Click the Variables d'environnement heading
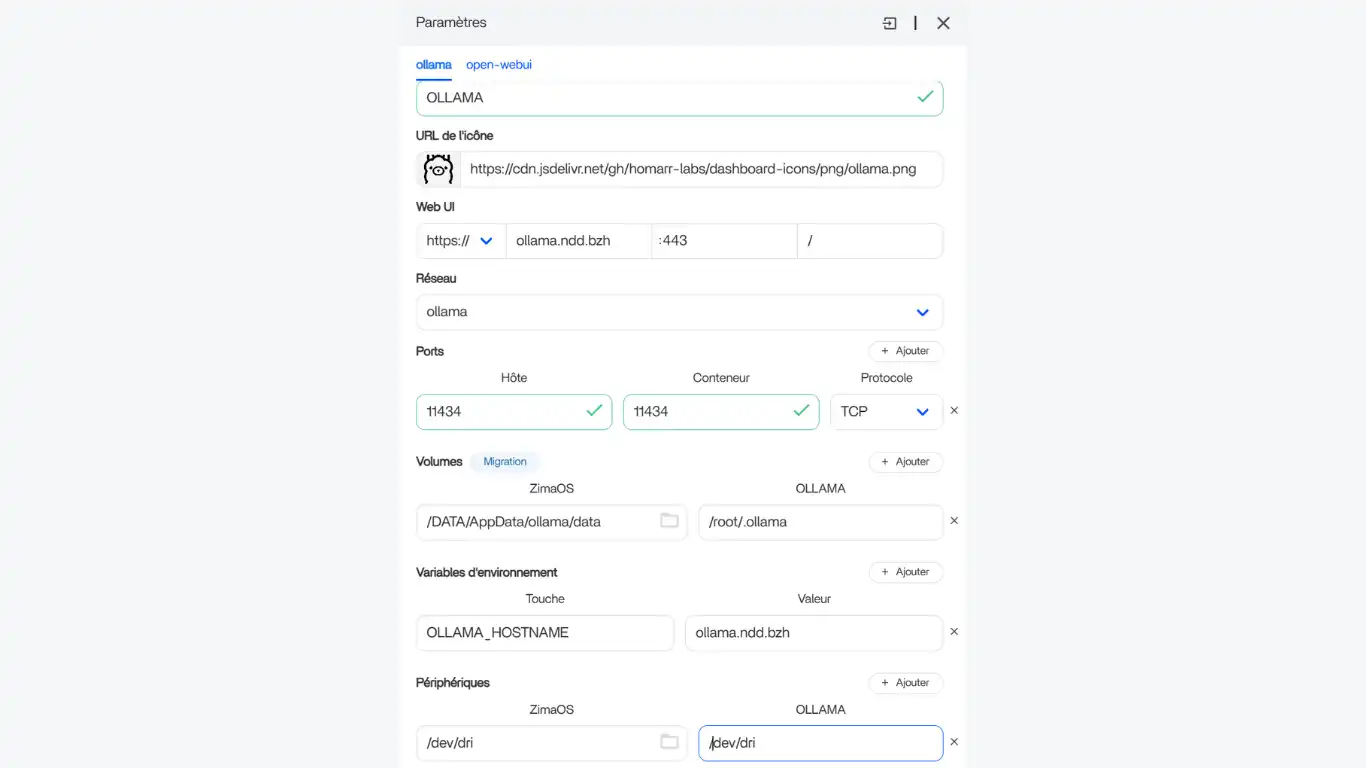This screenshot has width=1366, height=768. 487,573
